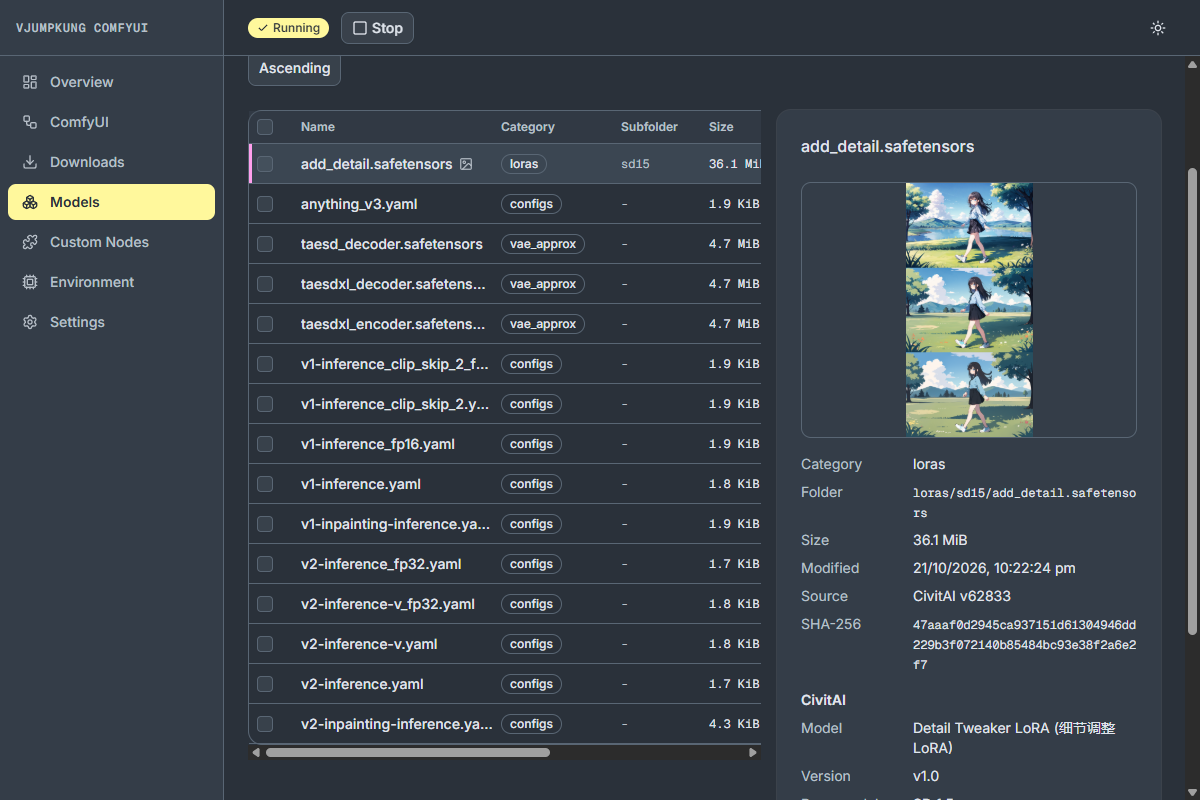Tick the checkbox for anything_v3.yaml
The image size is (1200, 800).
(x=265, y=204)
